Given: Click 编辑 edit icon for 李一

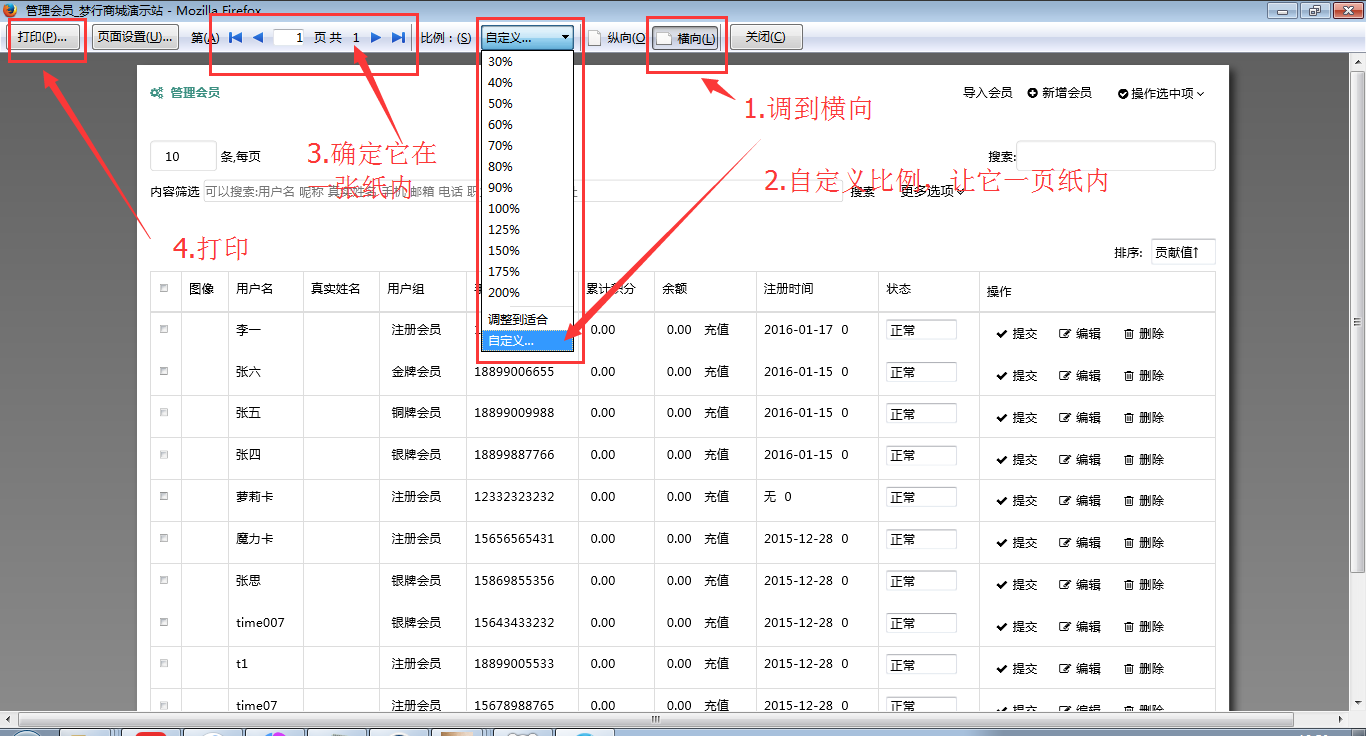Looking at the screenshot, I should [1065, 334].
